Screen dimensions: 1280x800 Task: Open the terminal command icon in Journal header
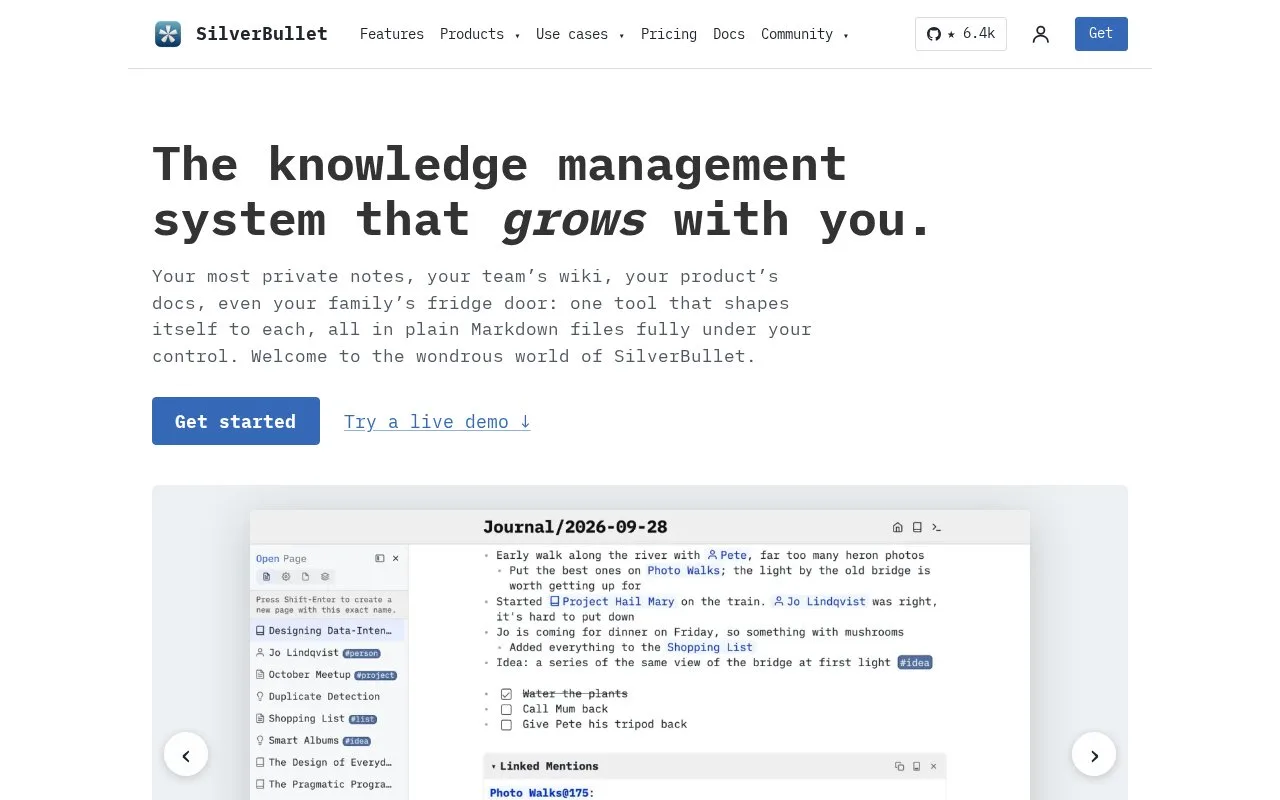[937, 527]
